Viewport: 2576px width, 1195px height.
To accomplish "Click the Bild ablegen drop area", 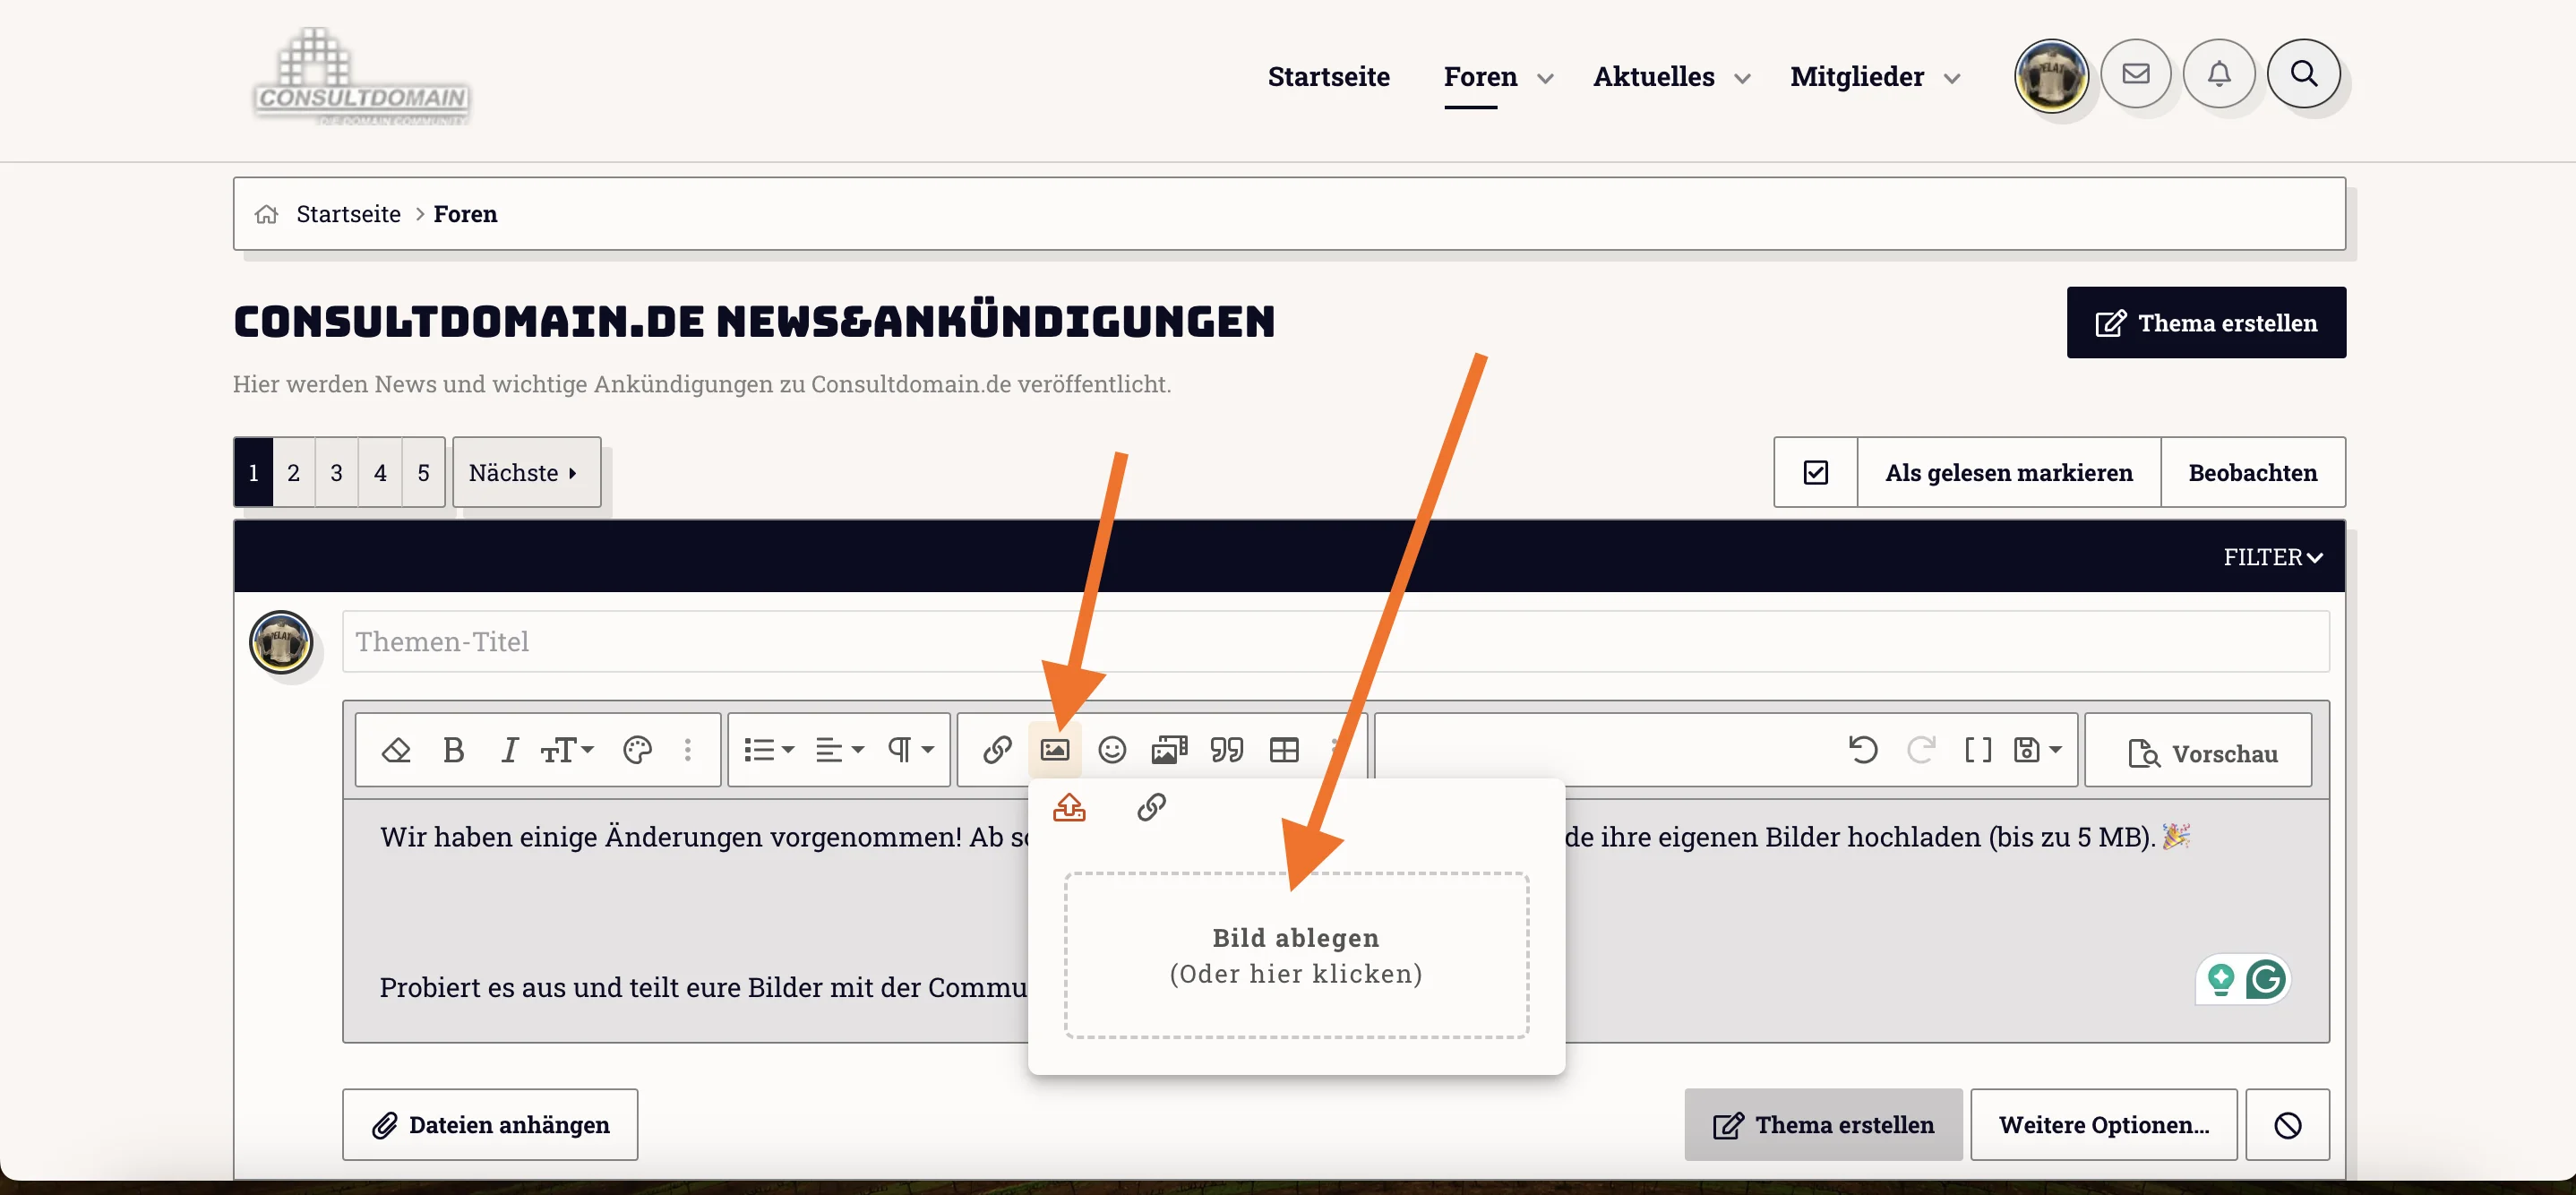I will pyautogui.click(x=1296, y=955).
